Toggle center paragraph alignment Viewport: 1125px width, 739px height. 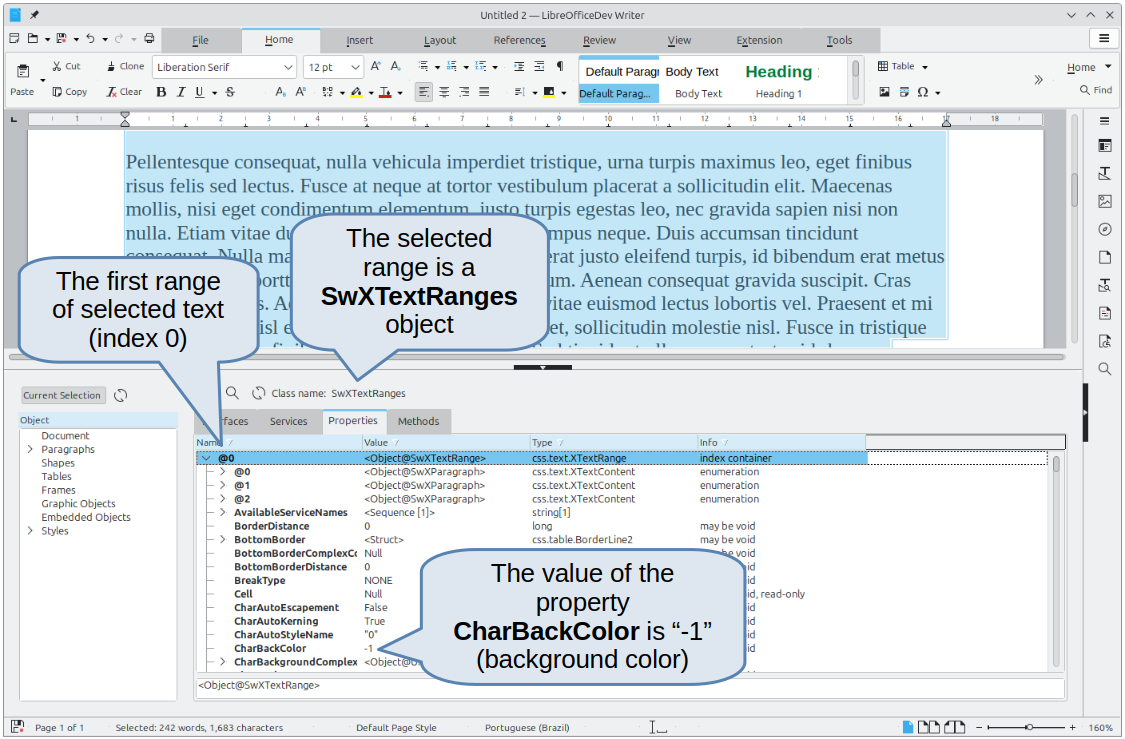(444, 91)
